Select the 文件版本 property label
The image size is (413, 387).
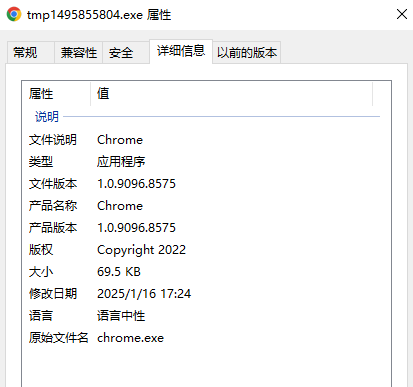[53, 184]
